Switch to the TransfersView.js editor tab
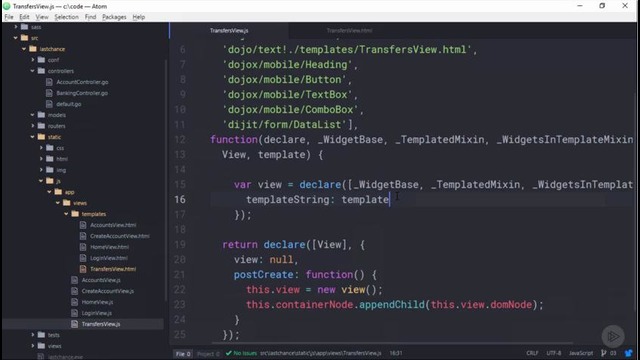The image size is (640, 360). point(229,30)
